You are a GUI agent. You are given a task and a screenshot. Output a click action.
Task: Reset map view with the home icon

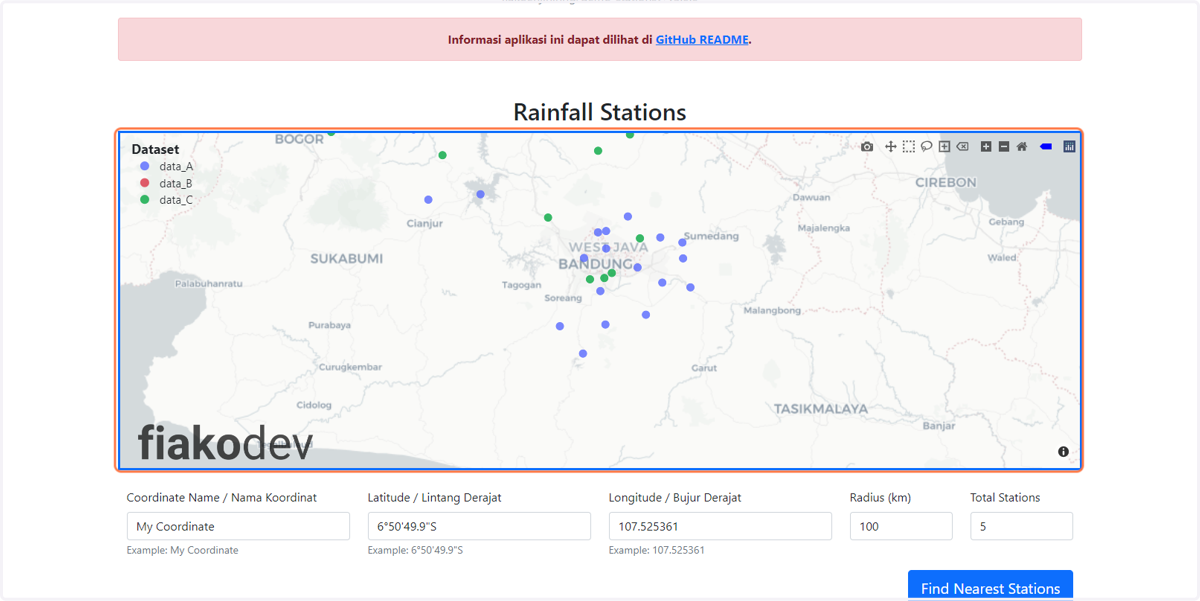pos(1022,147)
